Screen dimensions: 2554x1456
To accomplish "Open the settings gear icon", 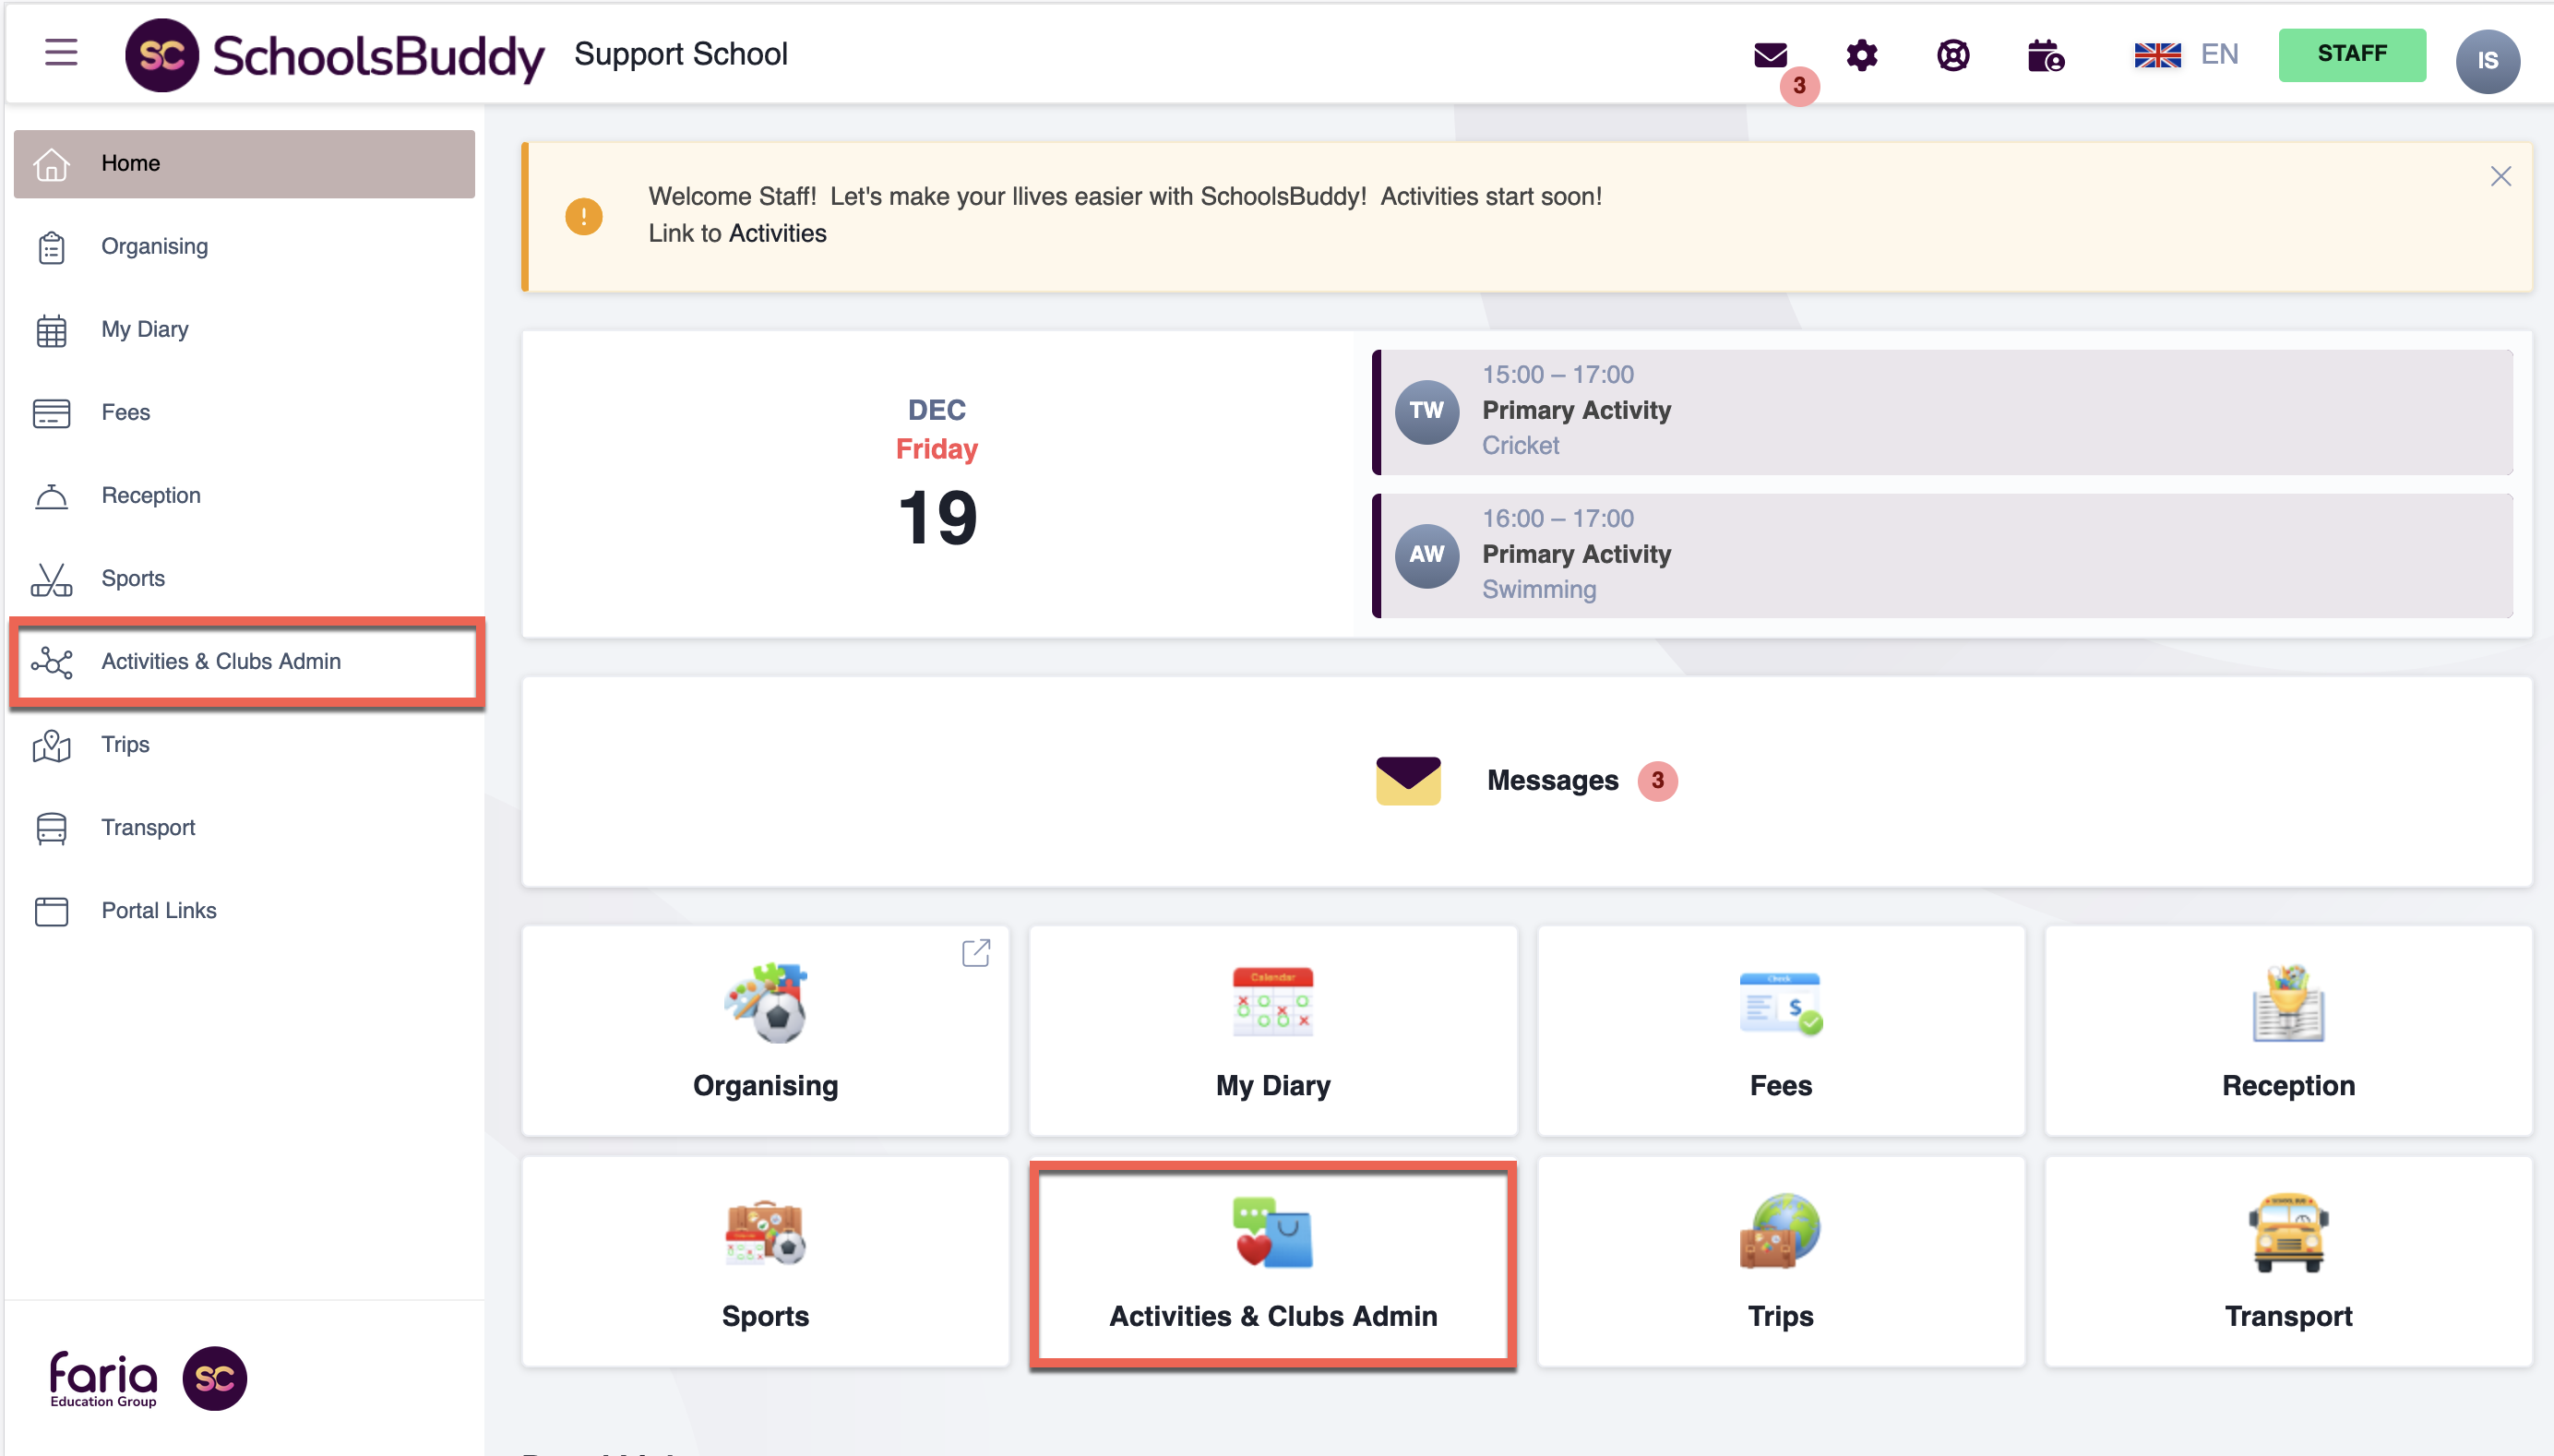I will pyautogui.click(x=1861, y=55).
